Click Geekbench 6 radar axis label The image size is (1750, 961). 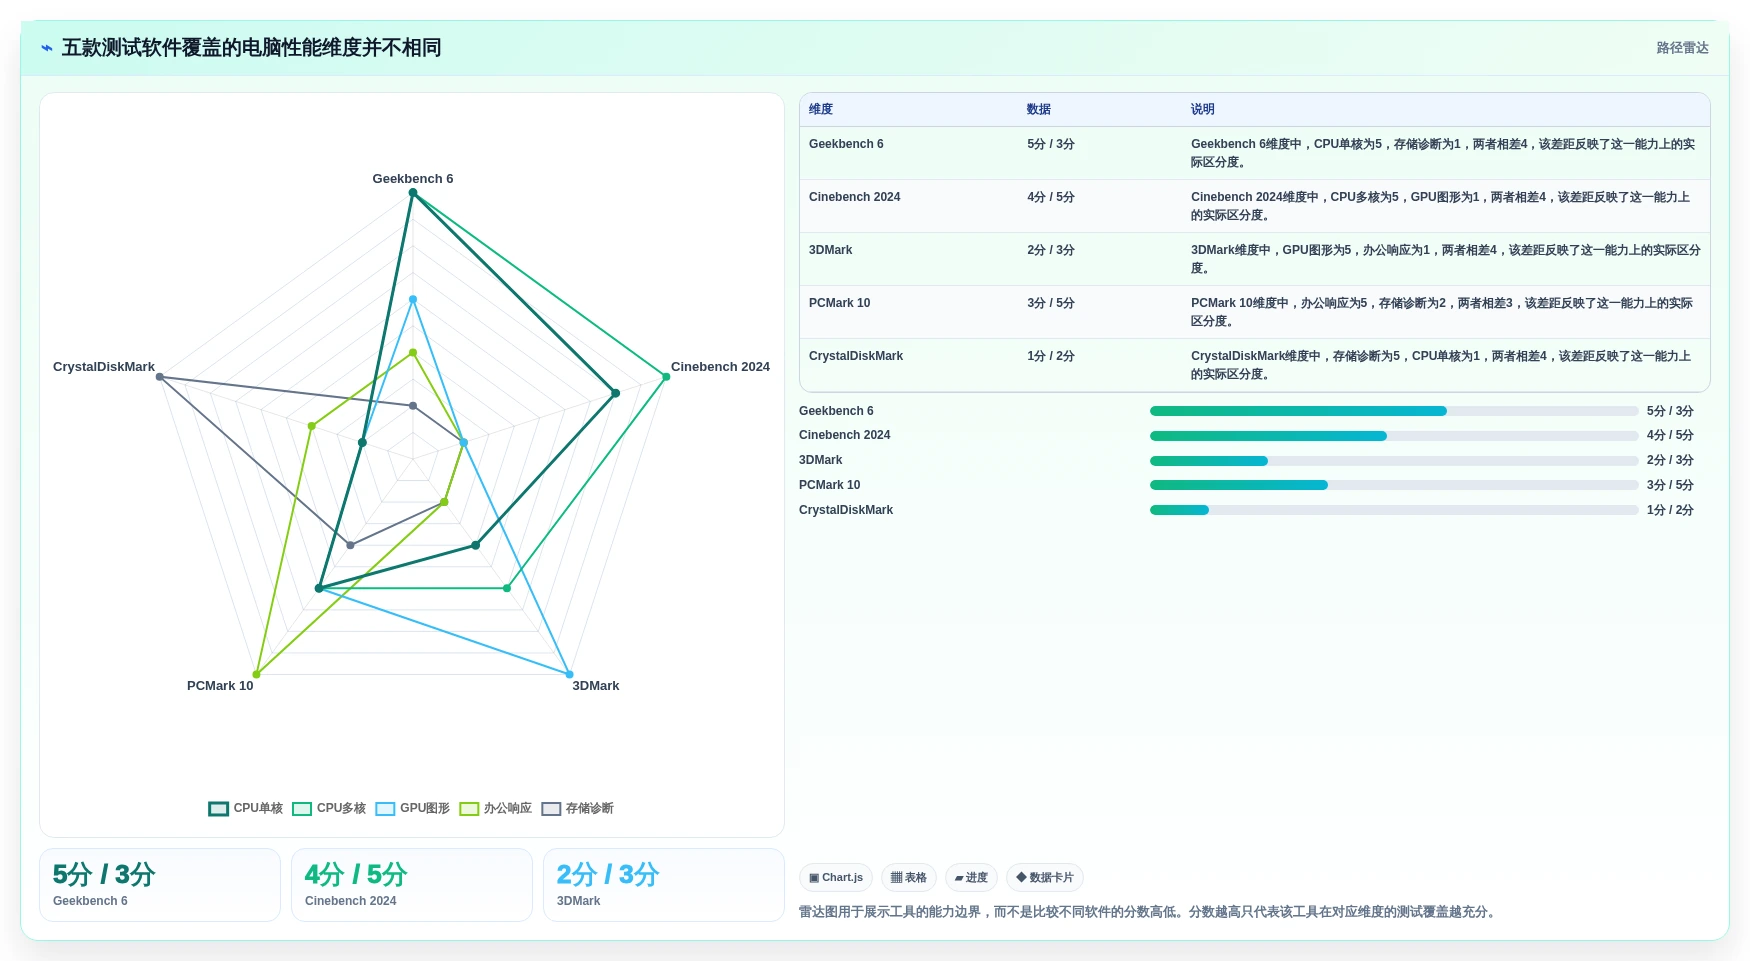(x=413, y=179)
